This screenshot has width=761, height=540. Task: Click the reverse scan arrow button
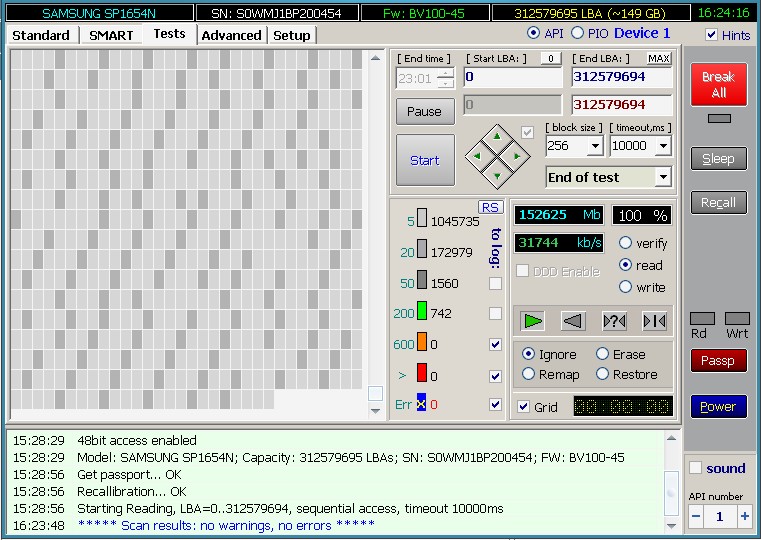(573, 321)
